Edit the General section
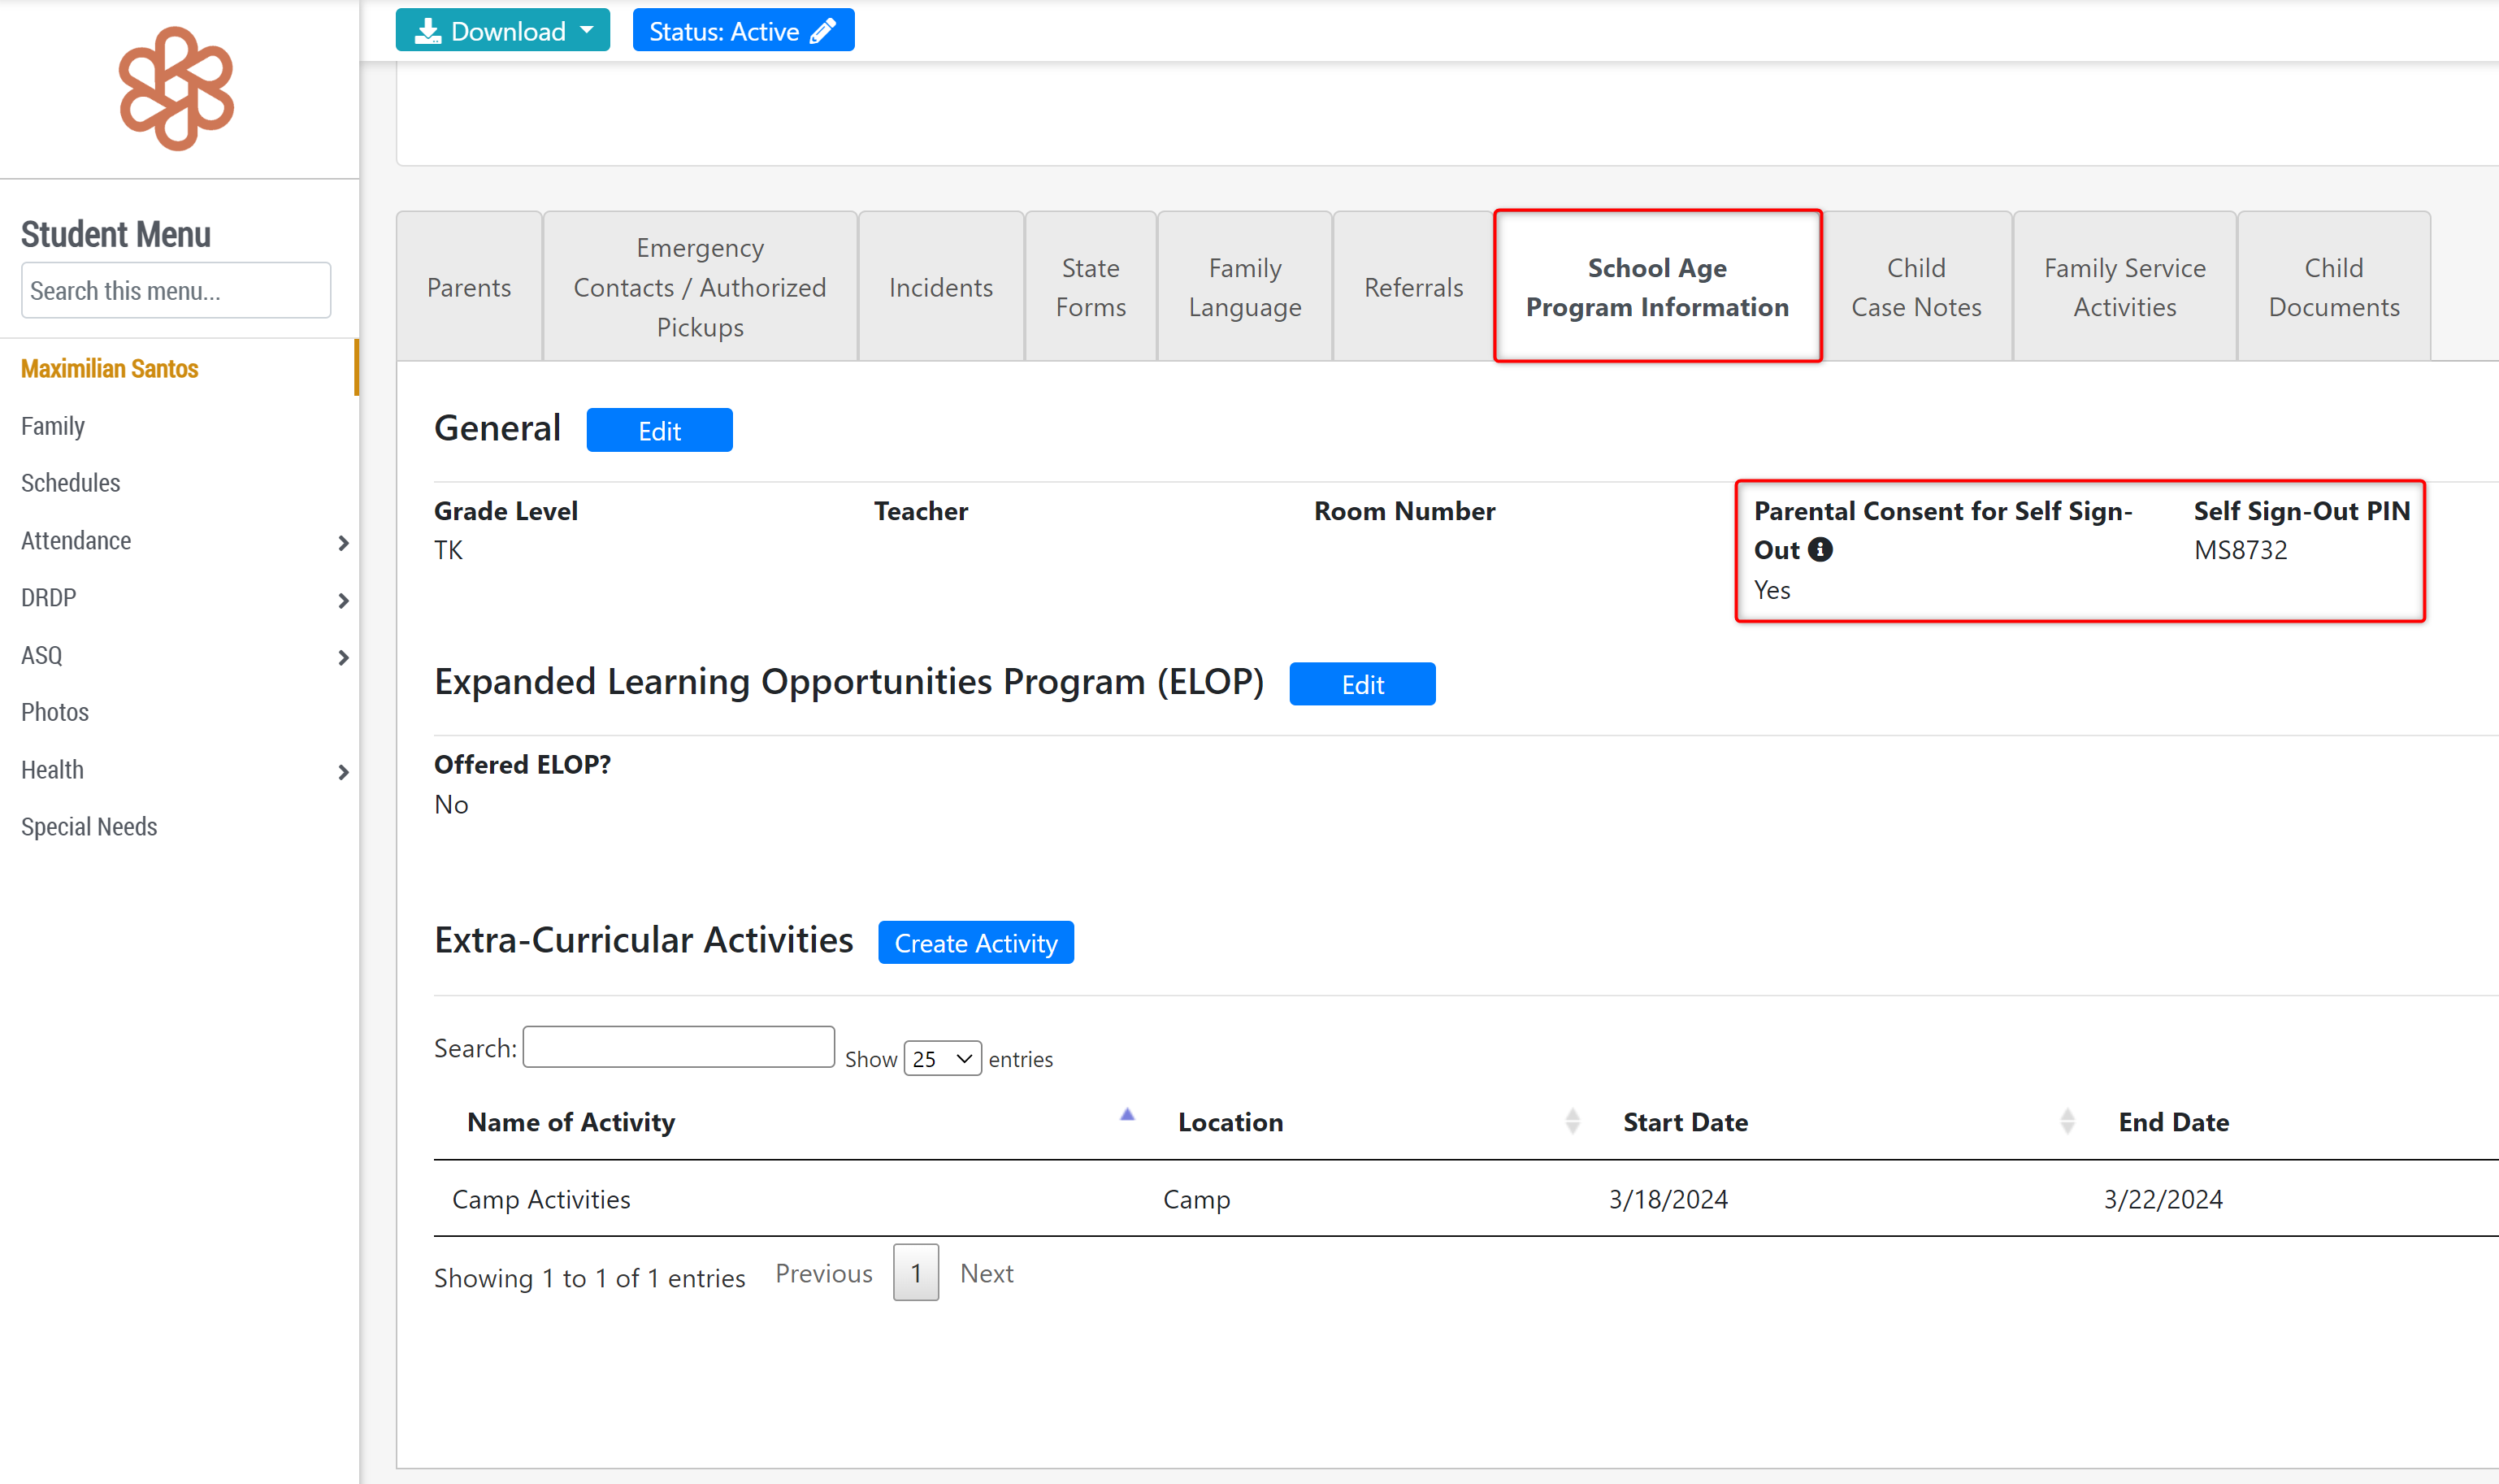Screen dimensions: 2499x1484 (659, 431)
